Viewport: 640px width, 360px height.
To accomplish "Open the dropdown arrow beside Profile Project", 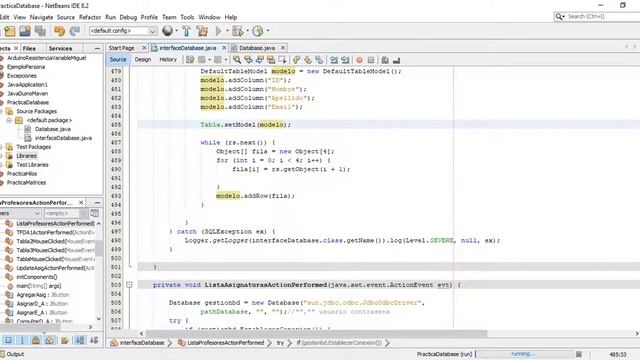I will click(x=268, y=31).
